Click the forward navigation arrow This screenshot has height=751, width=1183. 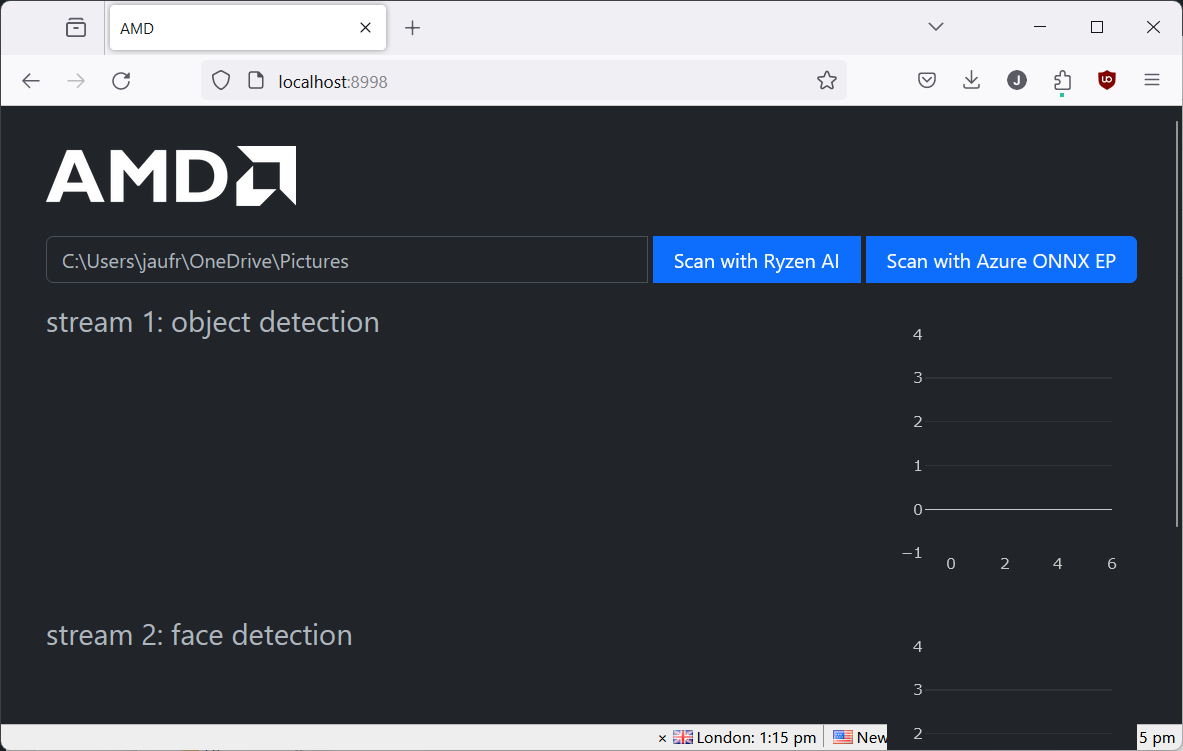76,81
